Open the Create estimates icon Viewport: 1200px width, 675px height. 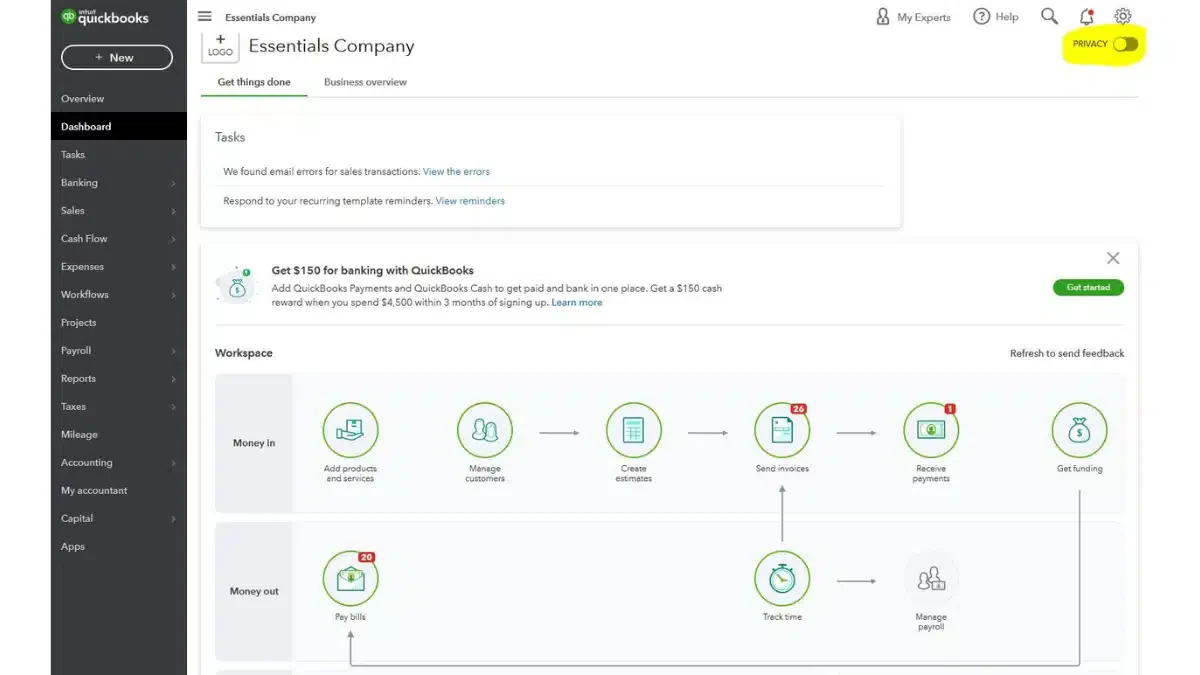(634, 431)
